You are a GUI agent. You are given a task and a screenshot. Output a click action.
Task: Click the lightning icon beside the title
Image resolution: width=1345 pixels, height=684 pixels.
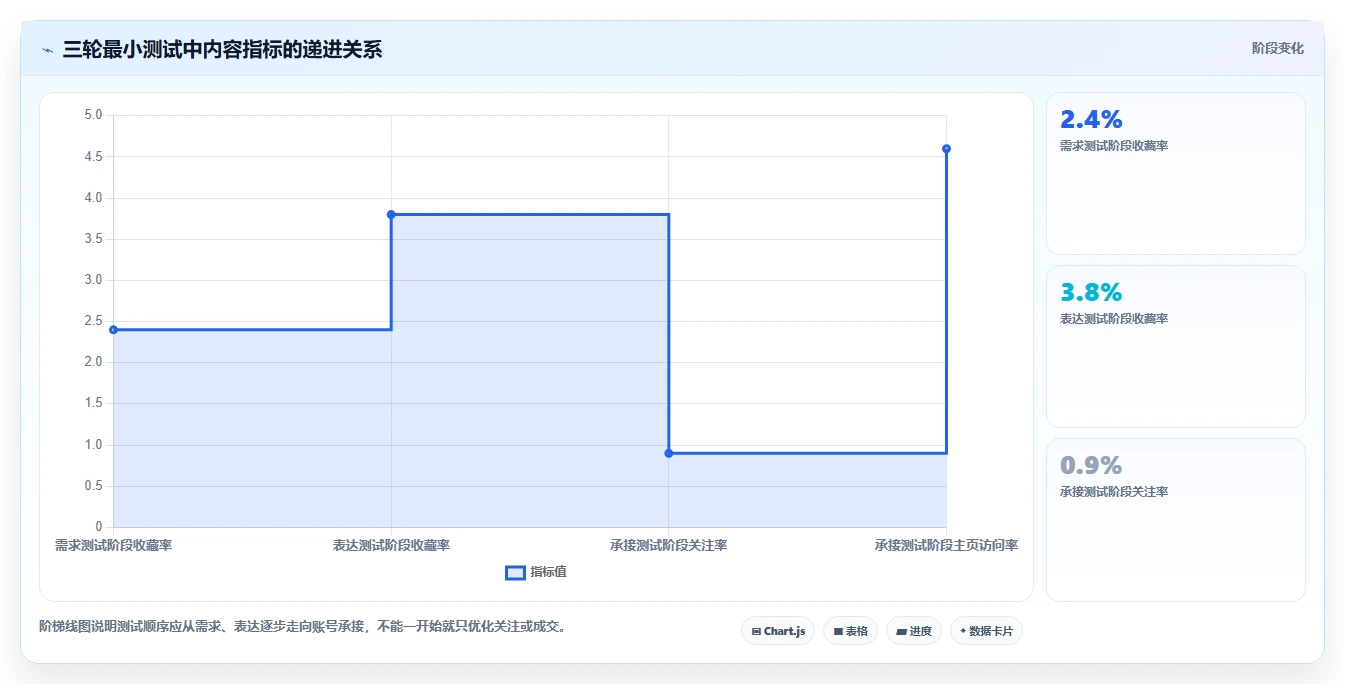(x=47, y=49)
